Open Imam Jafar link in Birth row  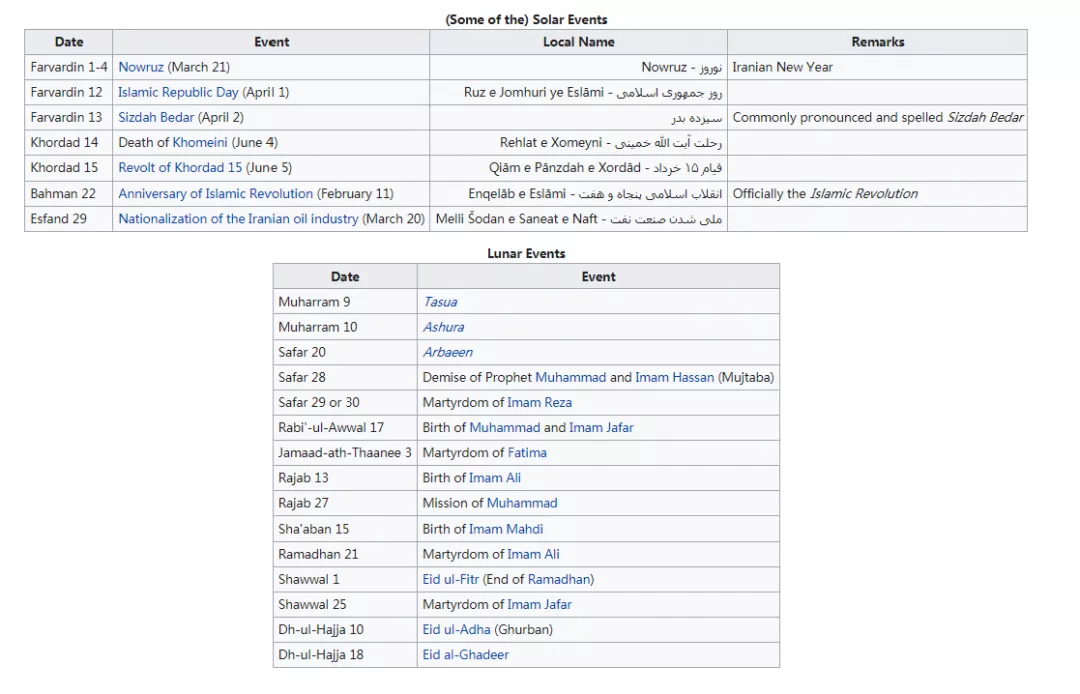click(x=601, y=428)
